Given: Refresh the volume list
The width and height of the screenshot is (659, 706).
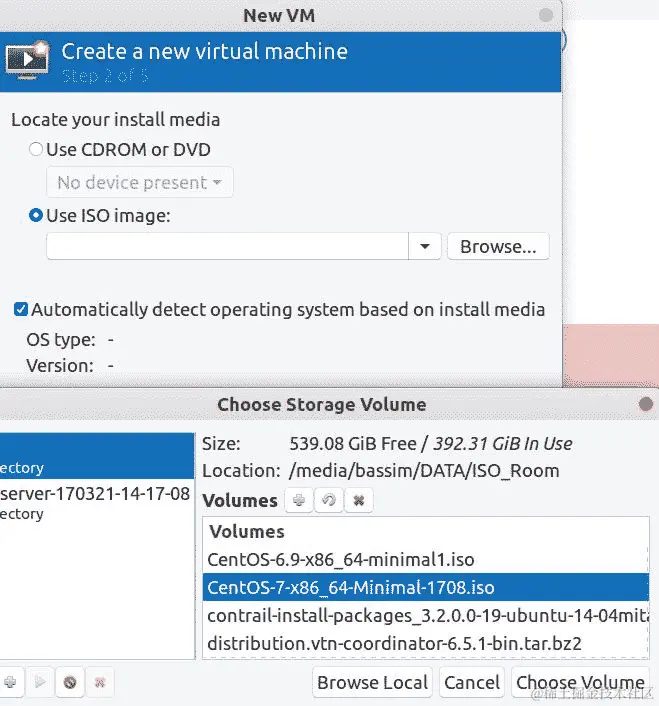Looking at the screenshot, I should [x=329, y=500].
